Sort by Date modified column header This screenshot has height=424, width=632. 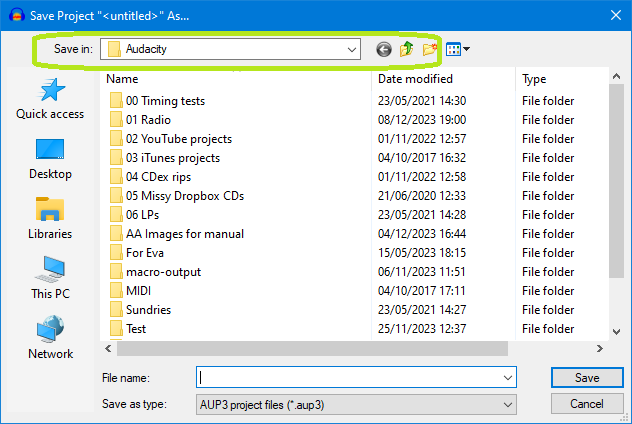(x=415, y=79)
